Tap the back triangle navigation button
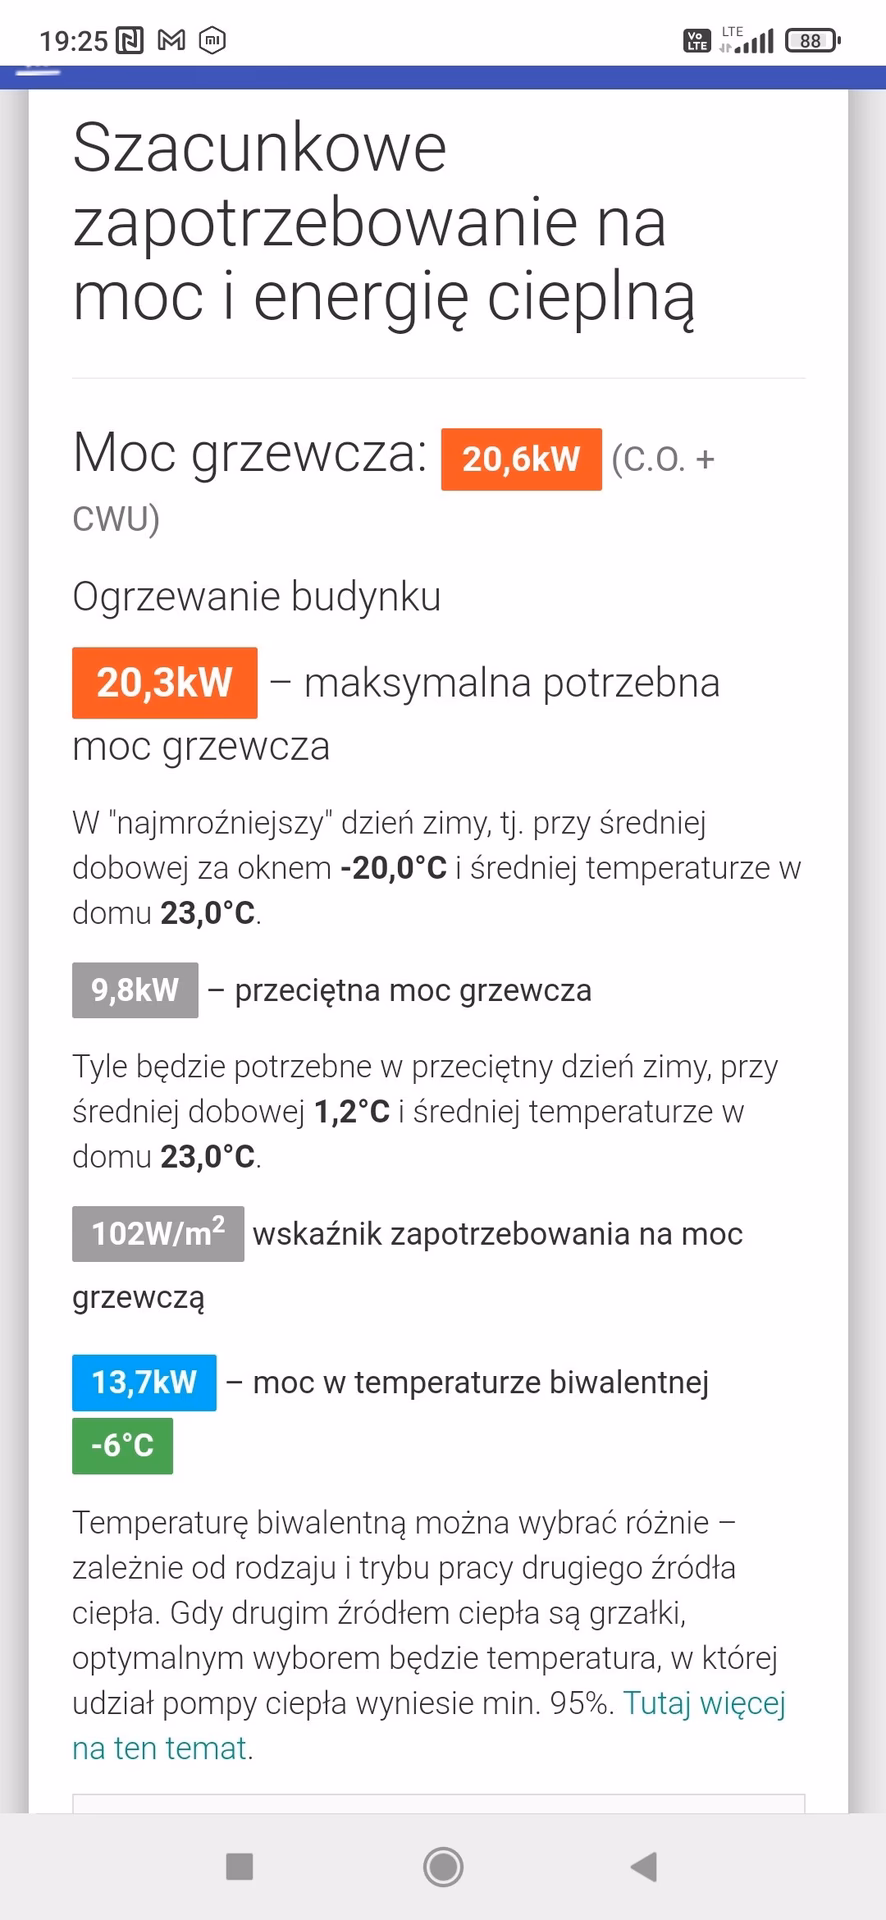Viewport: 886px width, 1920px height. (645, 1867)
